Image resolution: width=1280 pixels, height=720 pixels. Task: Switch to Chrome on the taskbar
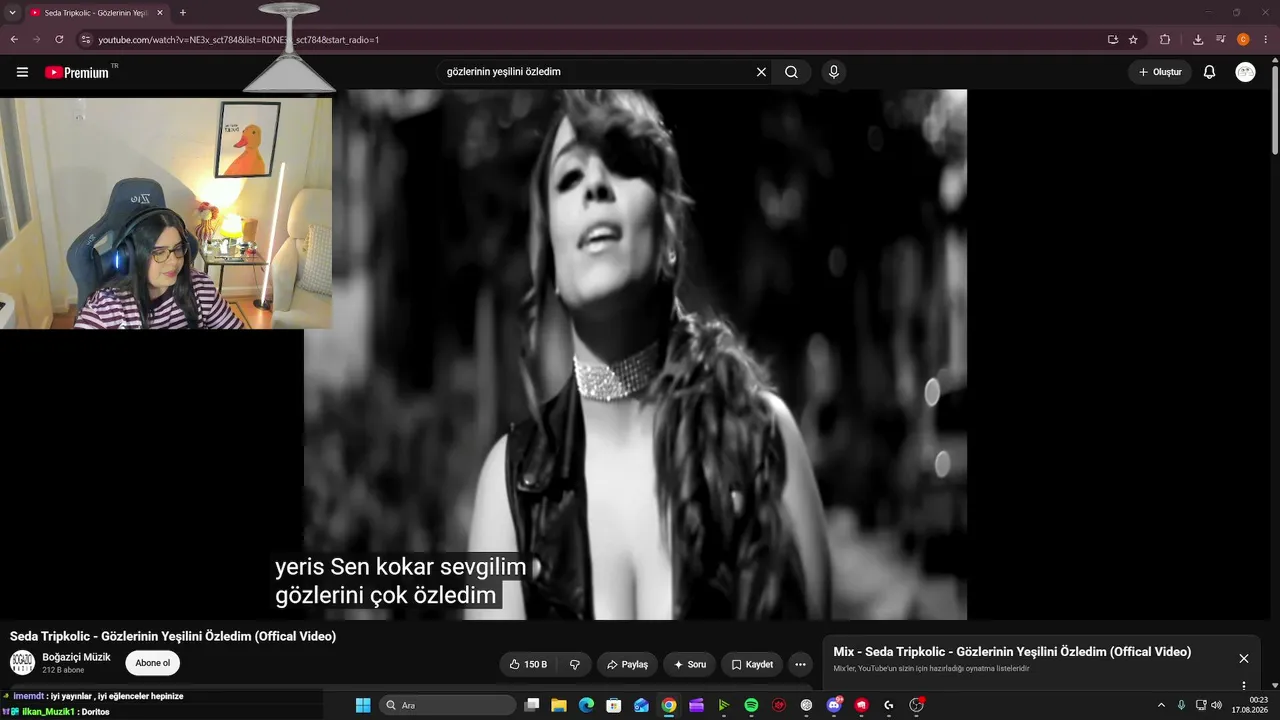(x=669, y=705)
